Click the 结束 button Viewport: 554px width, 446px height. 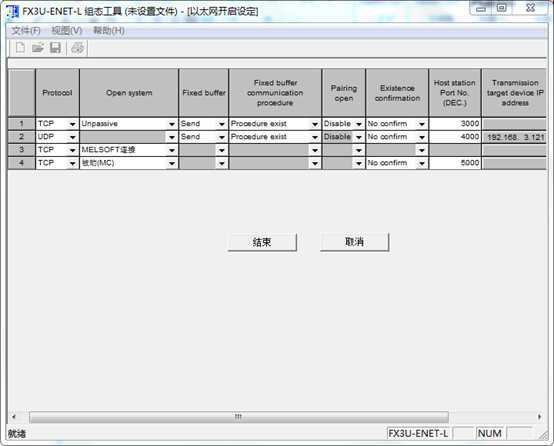point(262,242)
